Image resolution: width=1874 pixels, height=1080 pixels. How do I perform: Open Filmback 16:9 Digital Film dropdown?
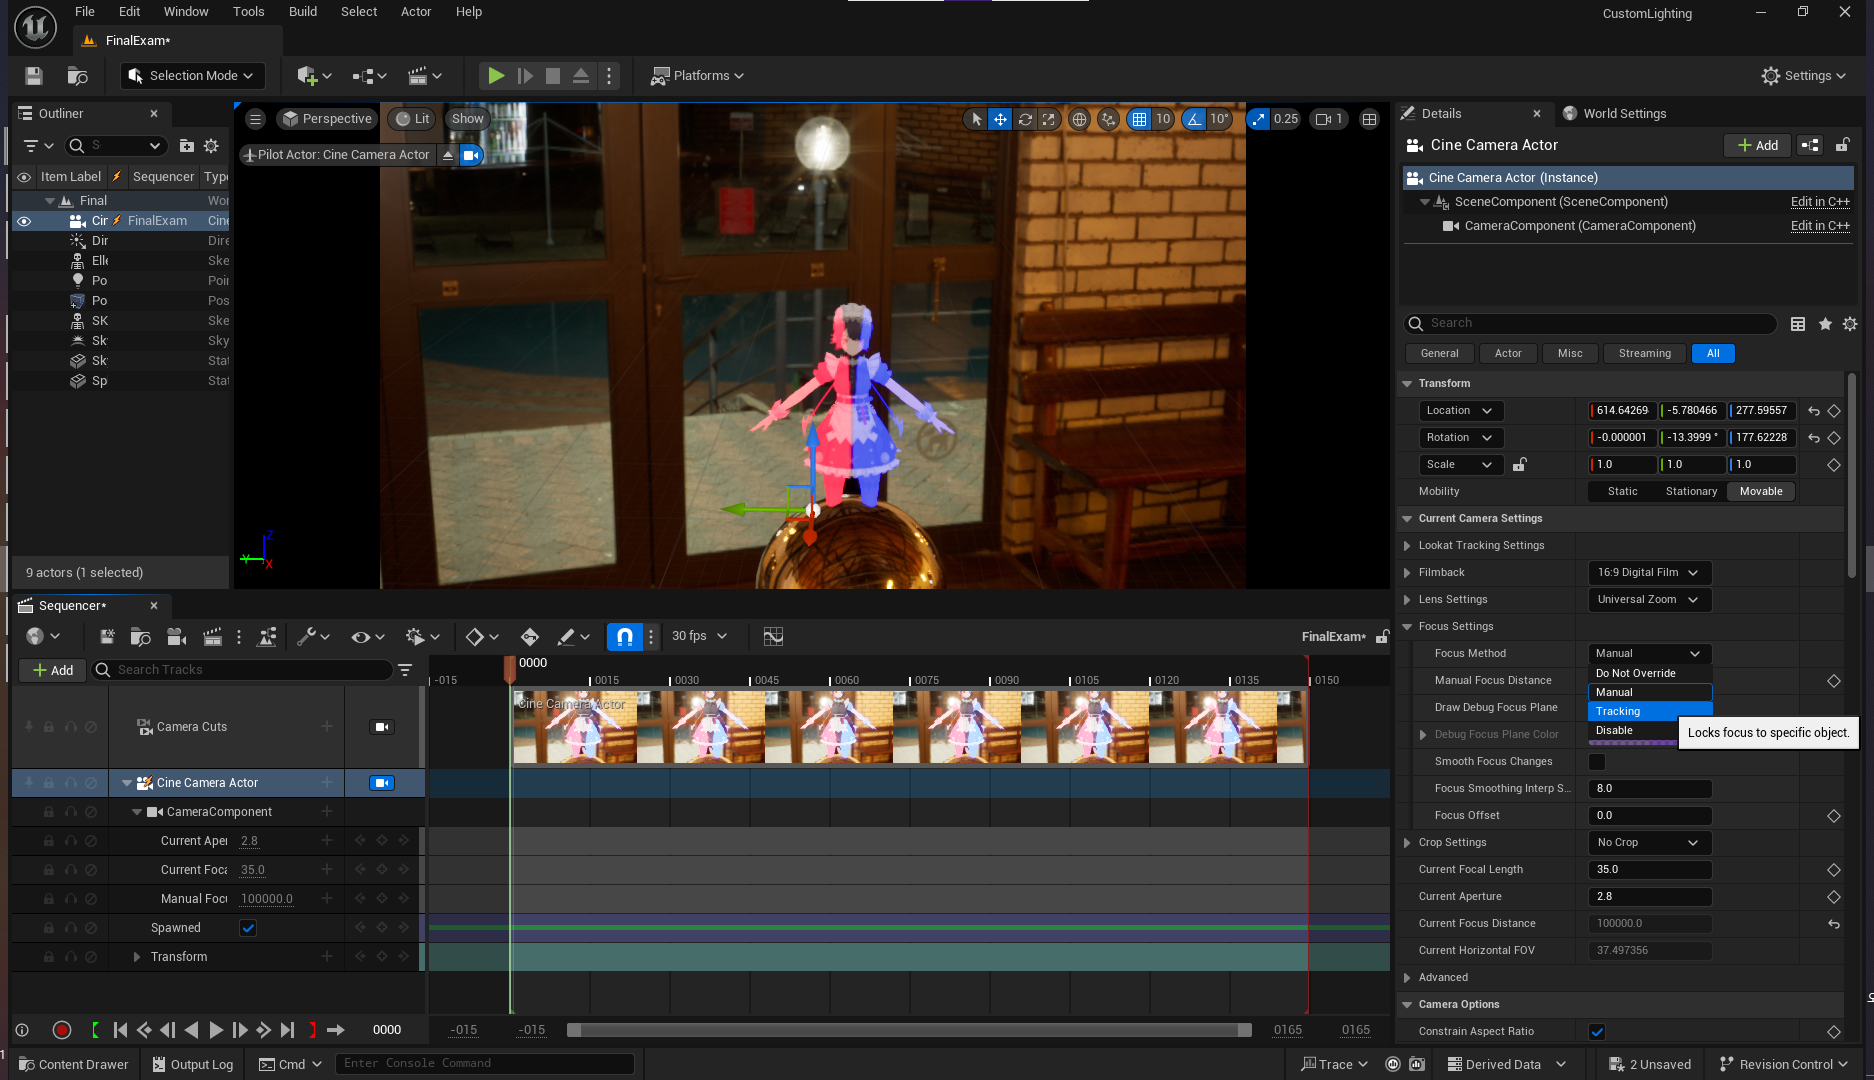pos(1649,573)
